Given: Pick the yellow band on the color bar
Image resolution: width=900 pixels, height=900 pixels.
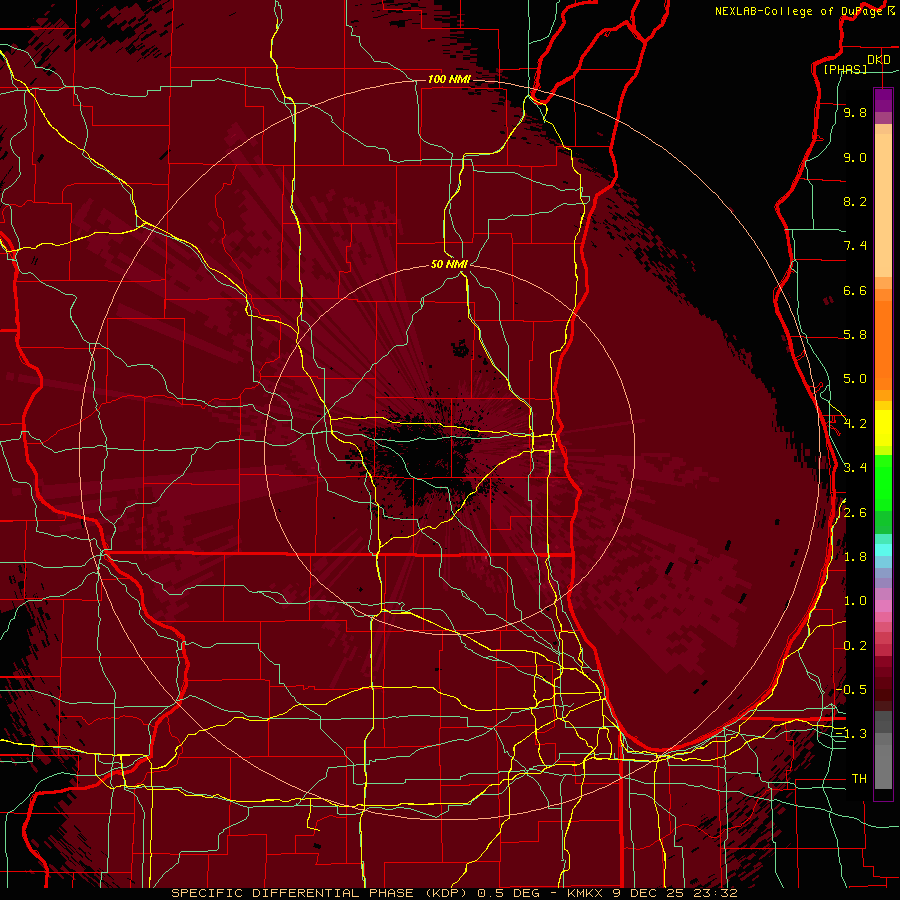Looking at the screenshot, I should coord(883,428).
